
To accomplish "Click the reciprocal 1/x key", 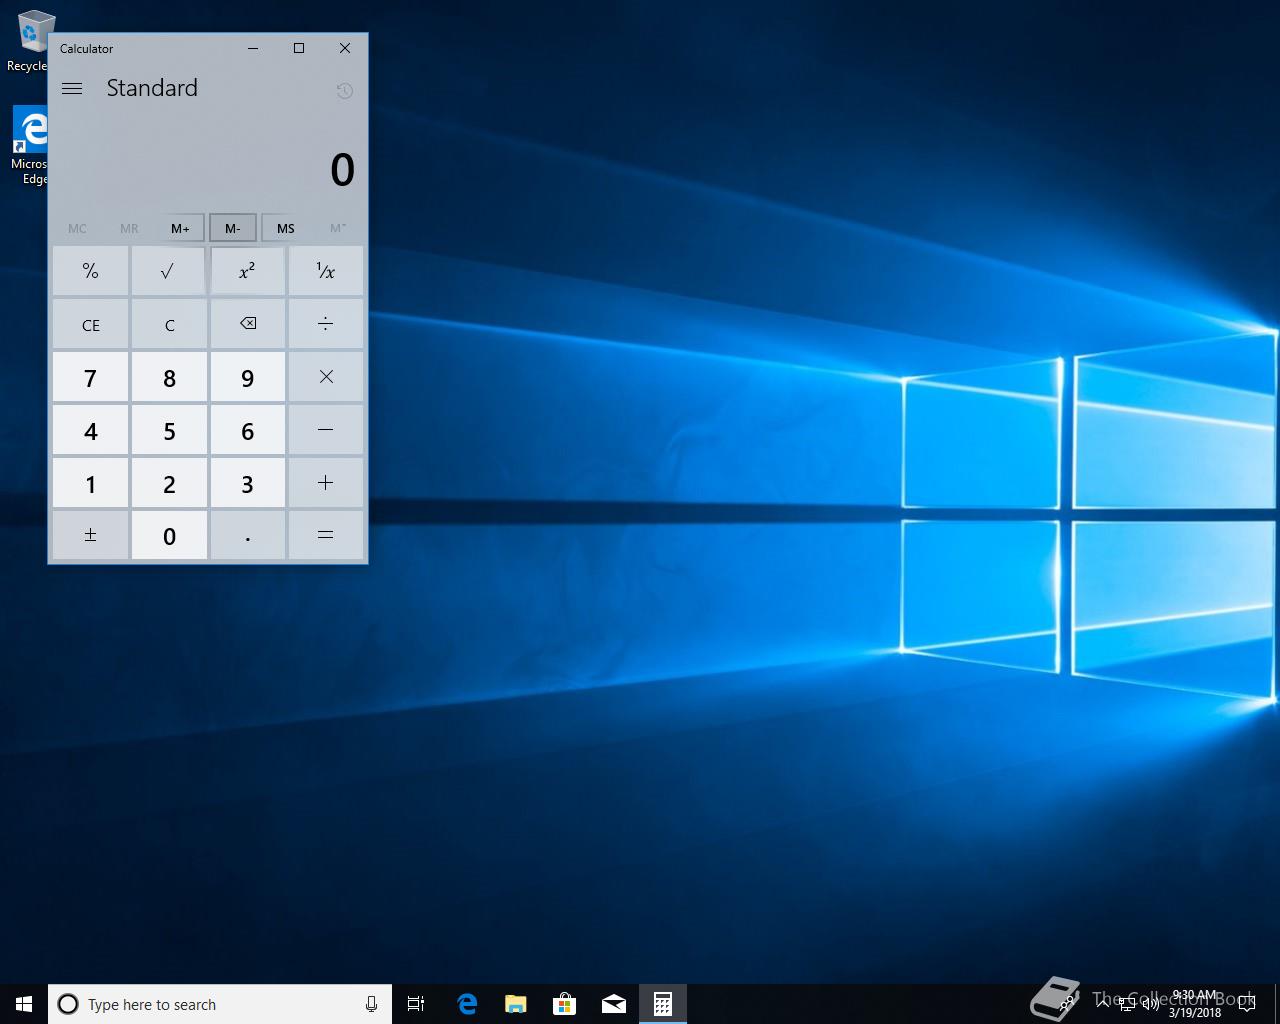I will click(325, 271).
